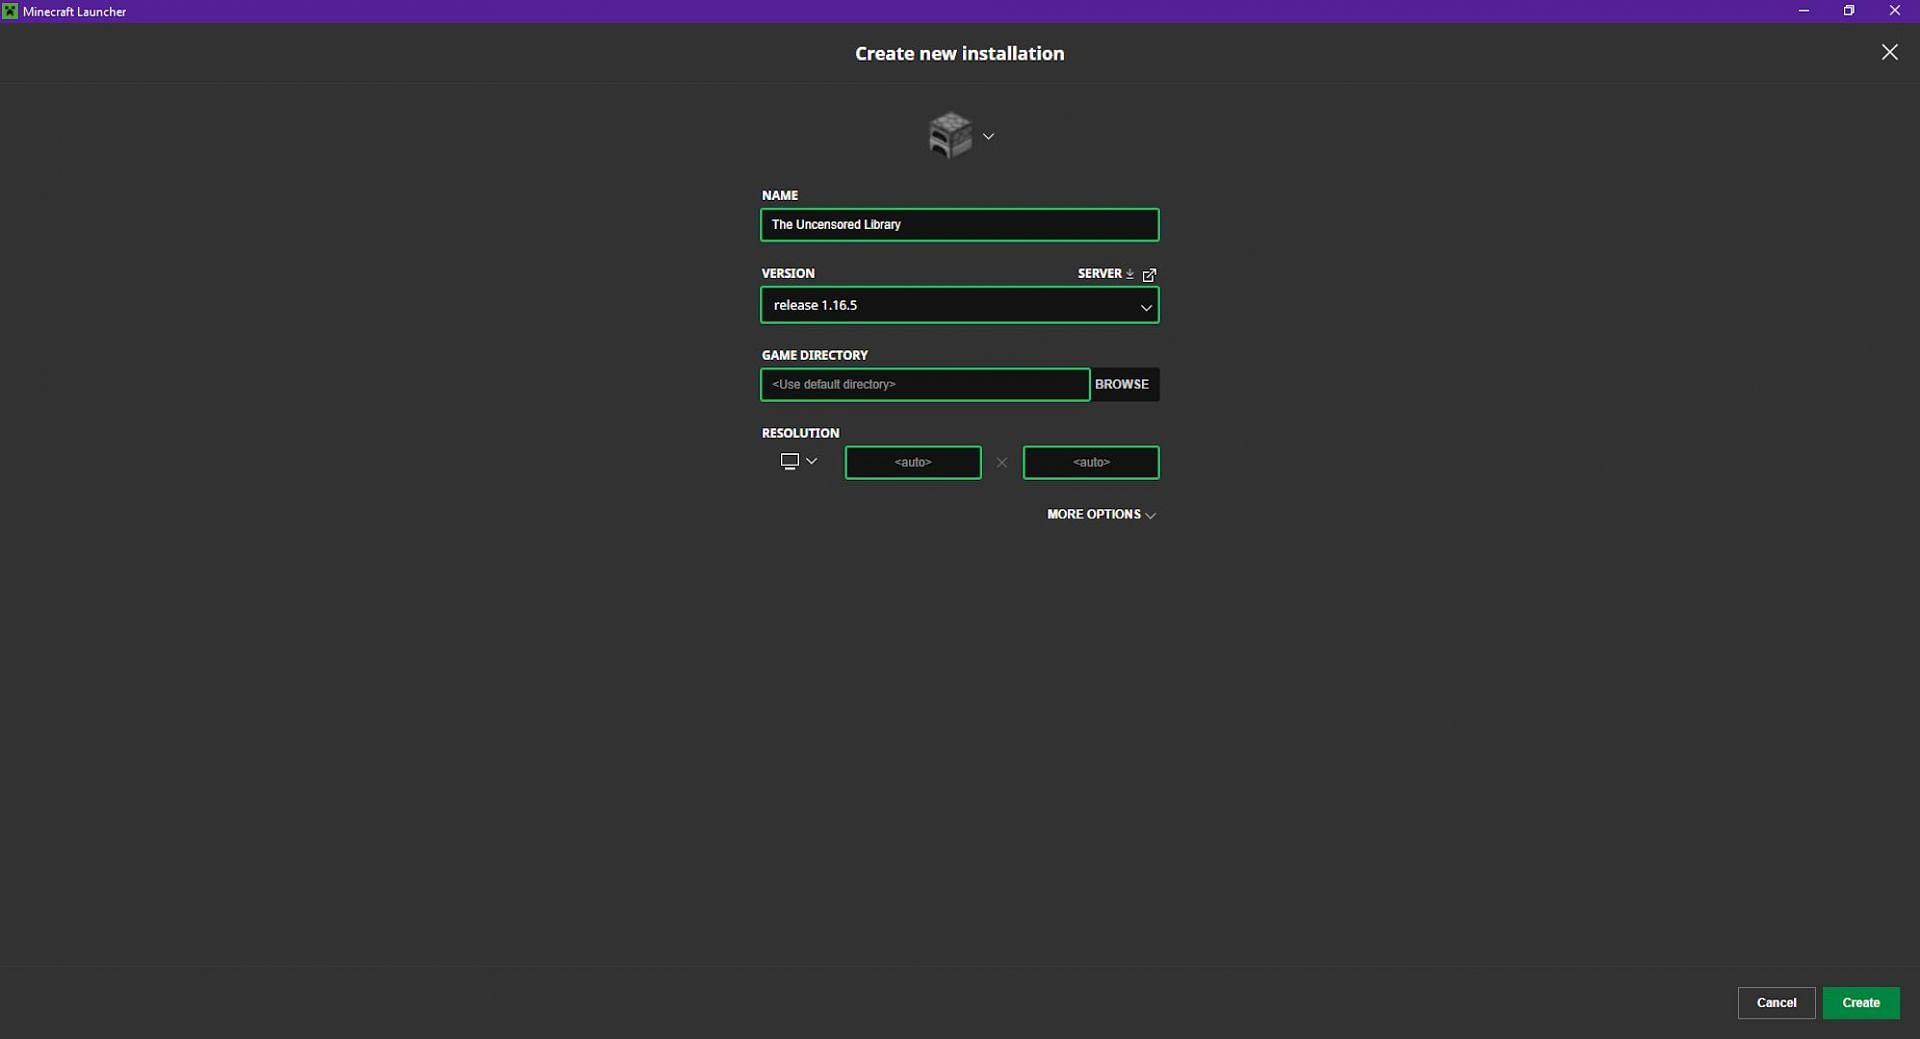Click the SERVER download link
Image resolution: width=1920 pixels, height=1039 pixels.
(1105, 273)
